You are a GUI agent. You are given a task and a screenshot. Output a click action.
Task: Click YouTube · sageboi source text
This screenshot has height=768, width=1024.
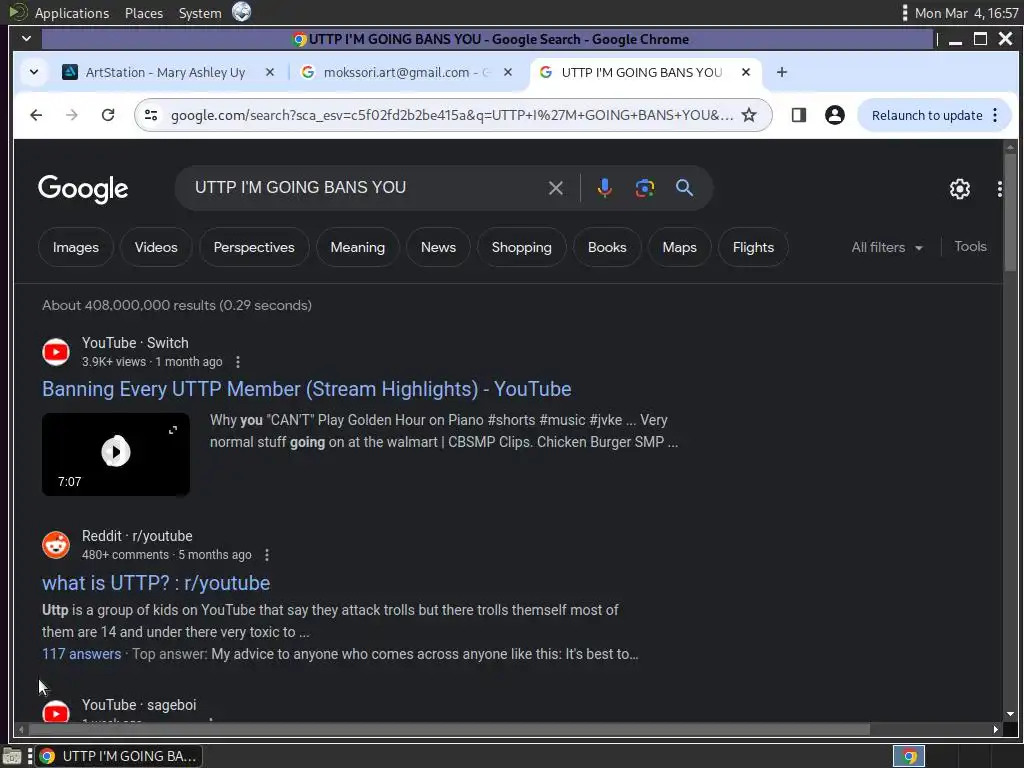click(x=139, y=705)
